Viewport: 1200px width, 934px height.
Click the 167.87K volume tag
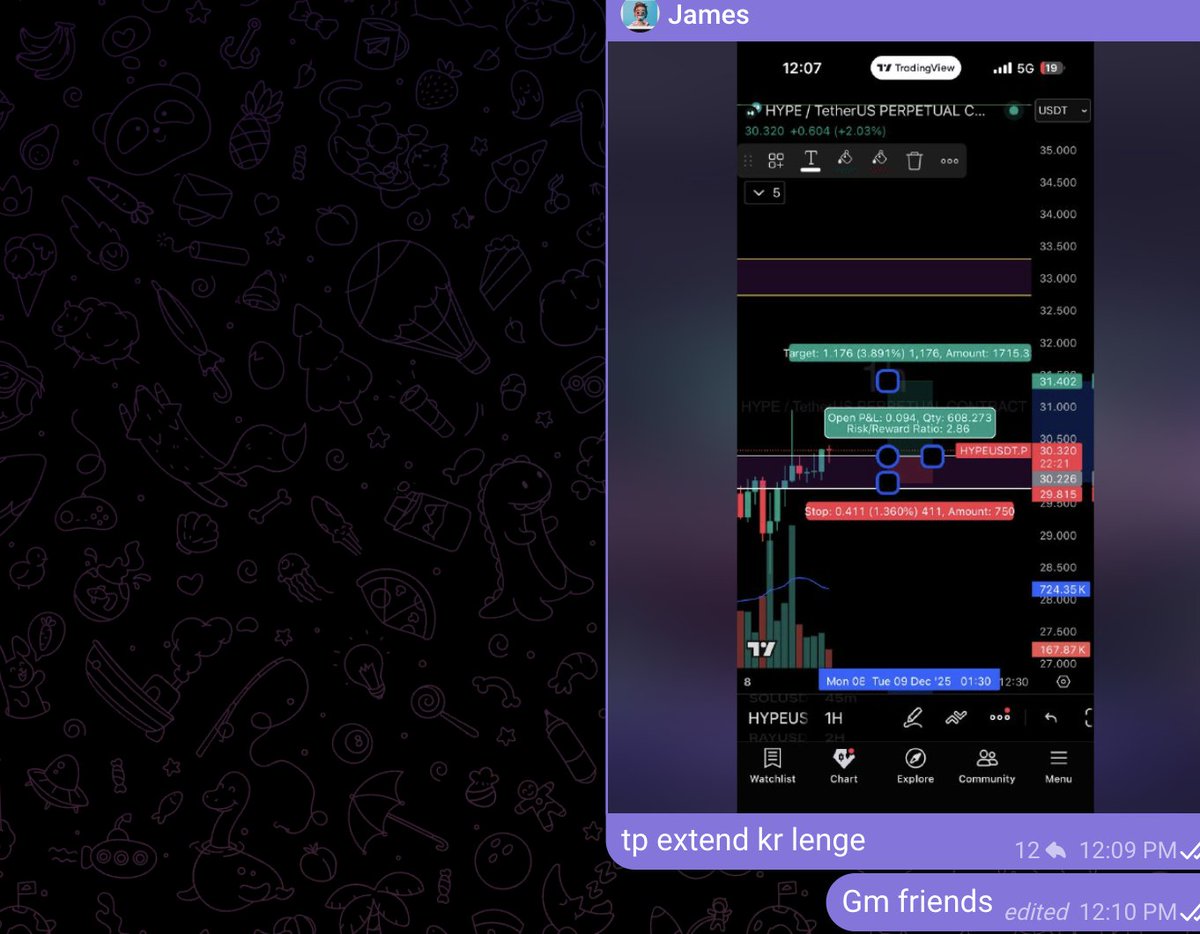click(1061, 649)
